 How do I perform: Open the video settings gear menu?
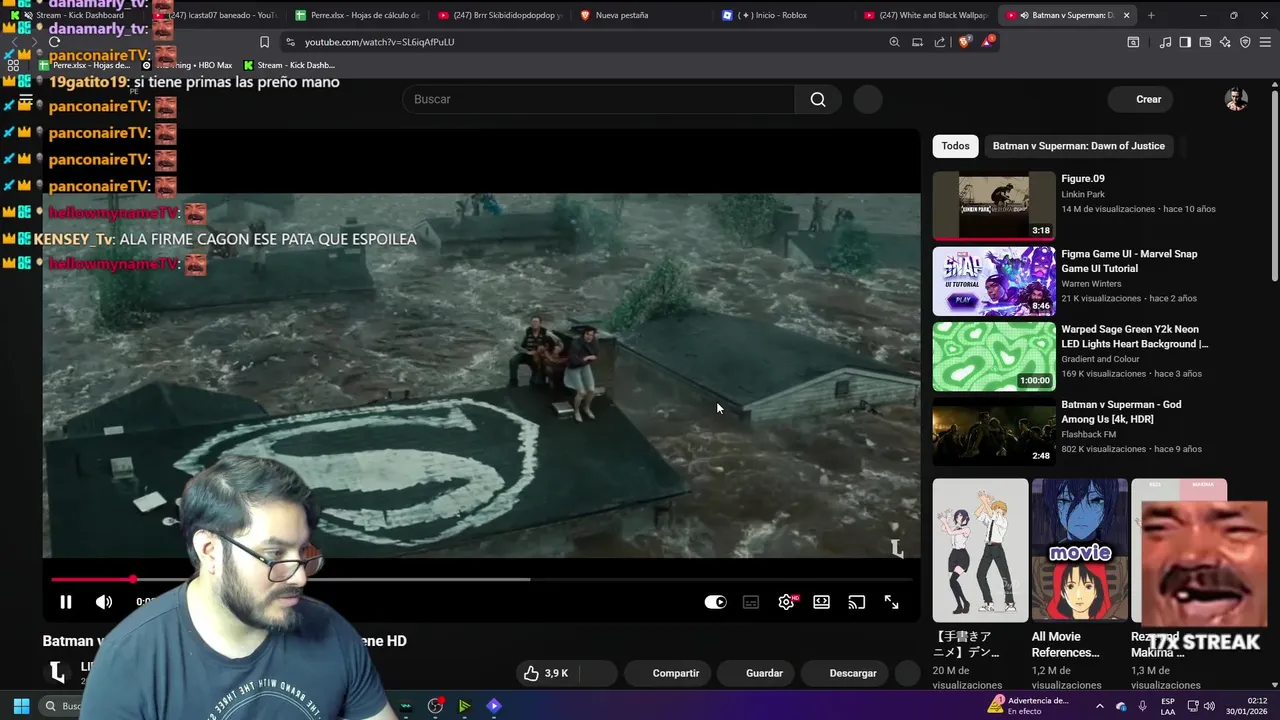coord(787,602)
